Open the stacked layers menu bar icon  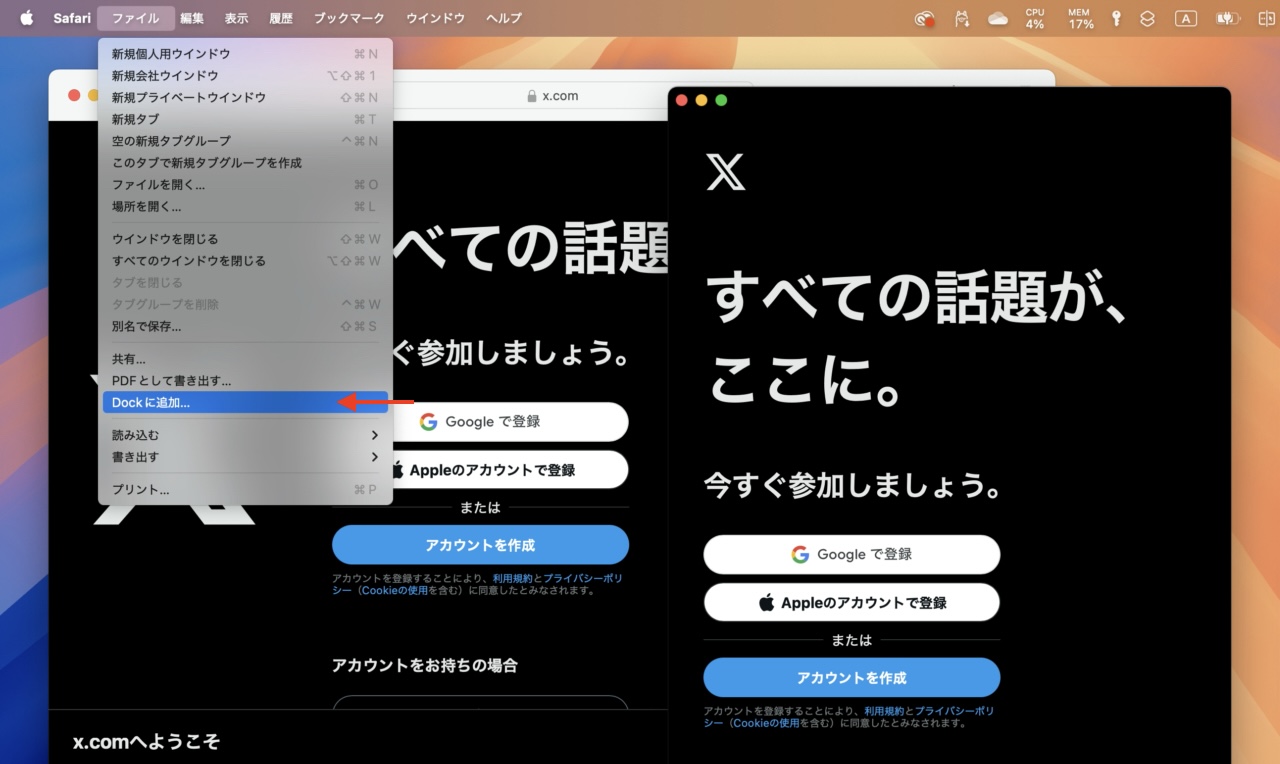tap(1148, 18)
